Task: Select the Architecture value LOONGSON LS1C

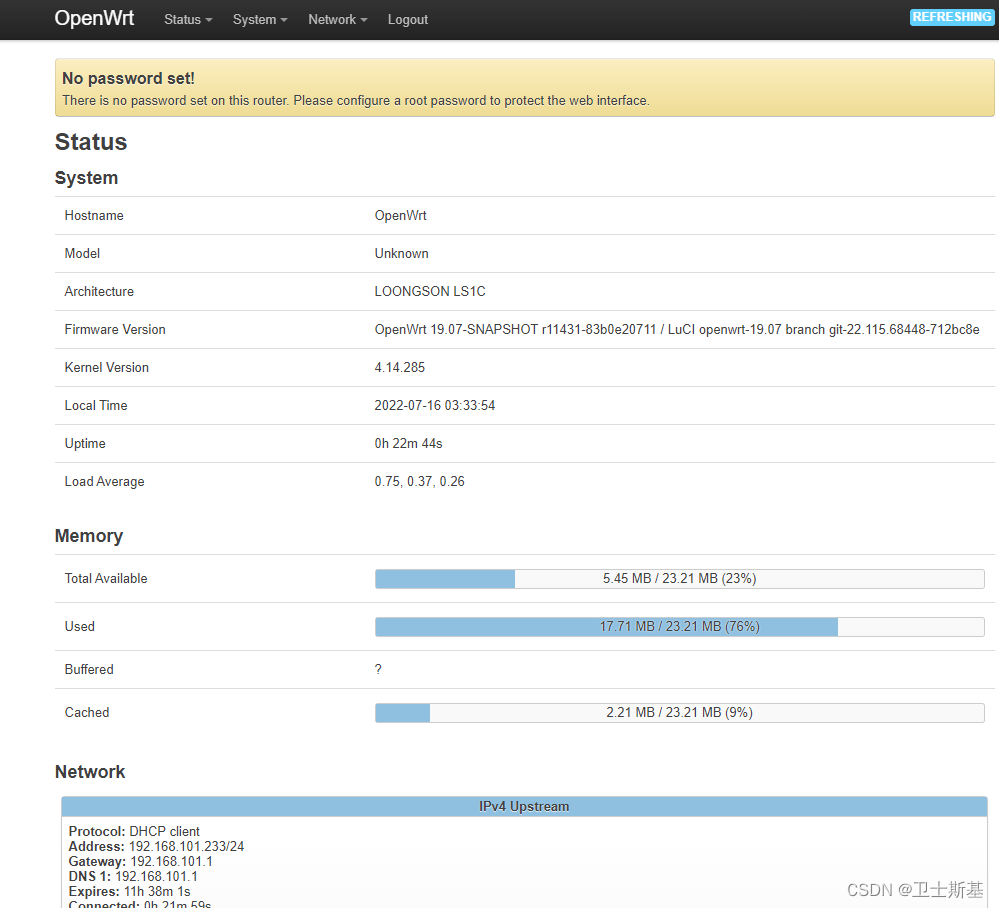Action: pyautogui.click(x=430, y=291)
